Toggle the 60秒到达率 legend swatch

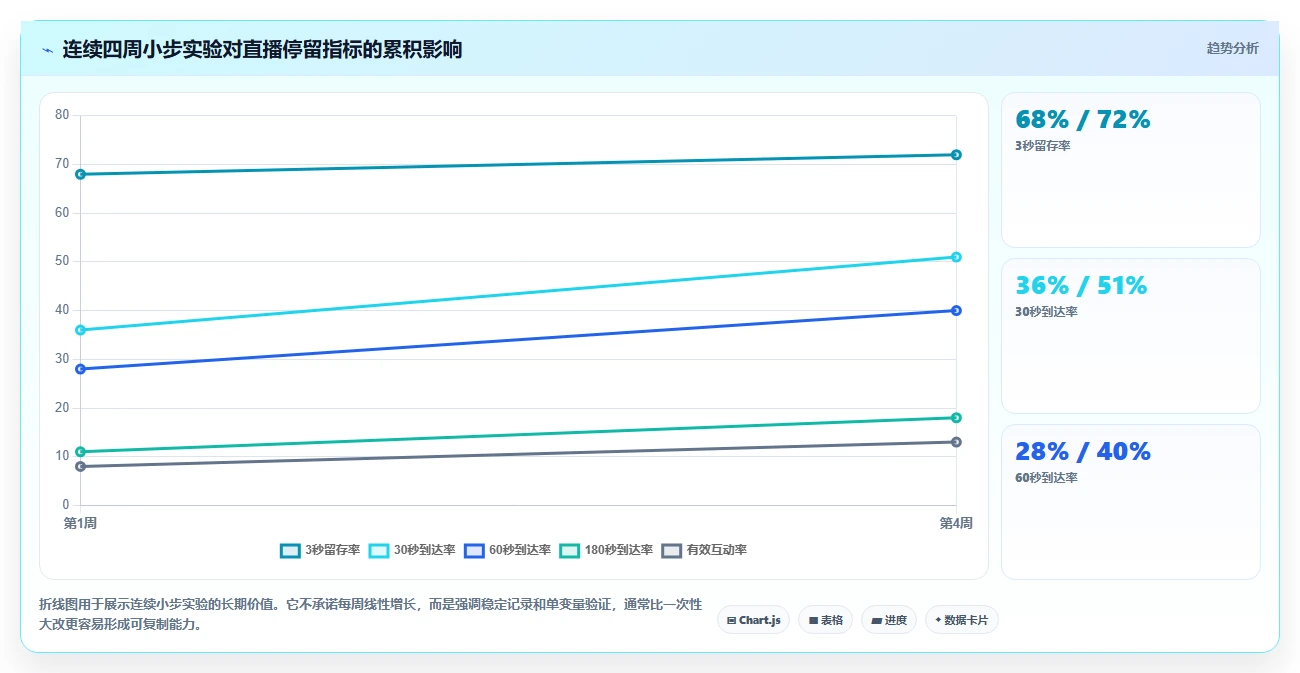[x=475, y=550]
